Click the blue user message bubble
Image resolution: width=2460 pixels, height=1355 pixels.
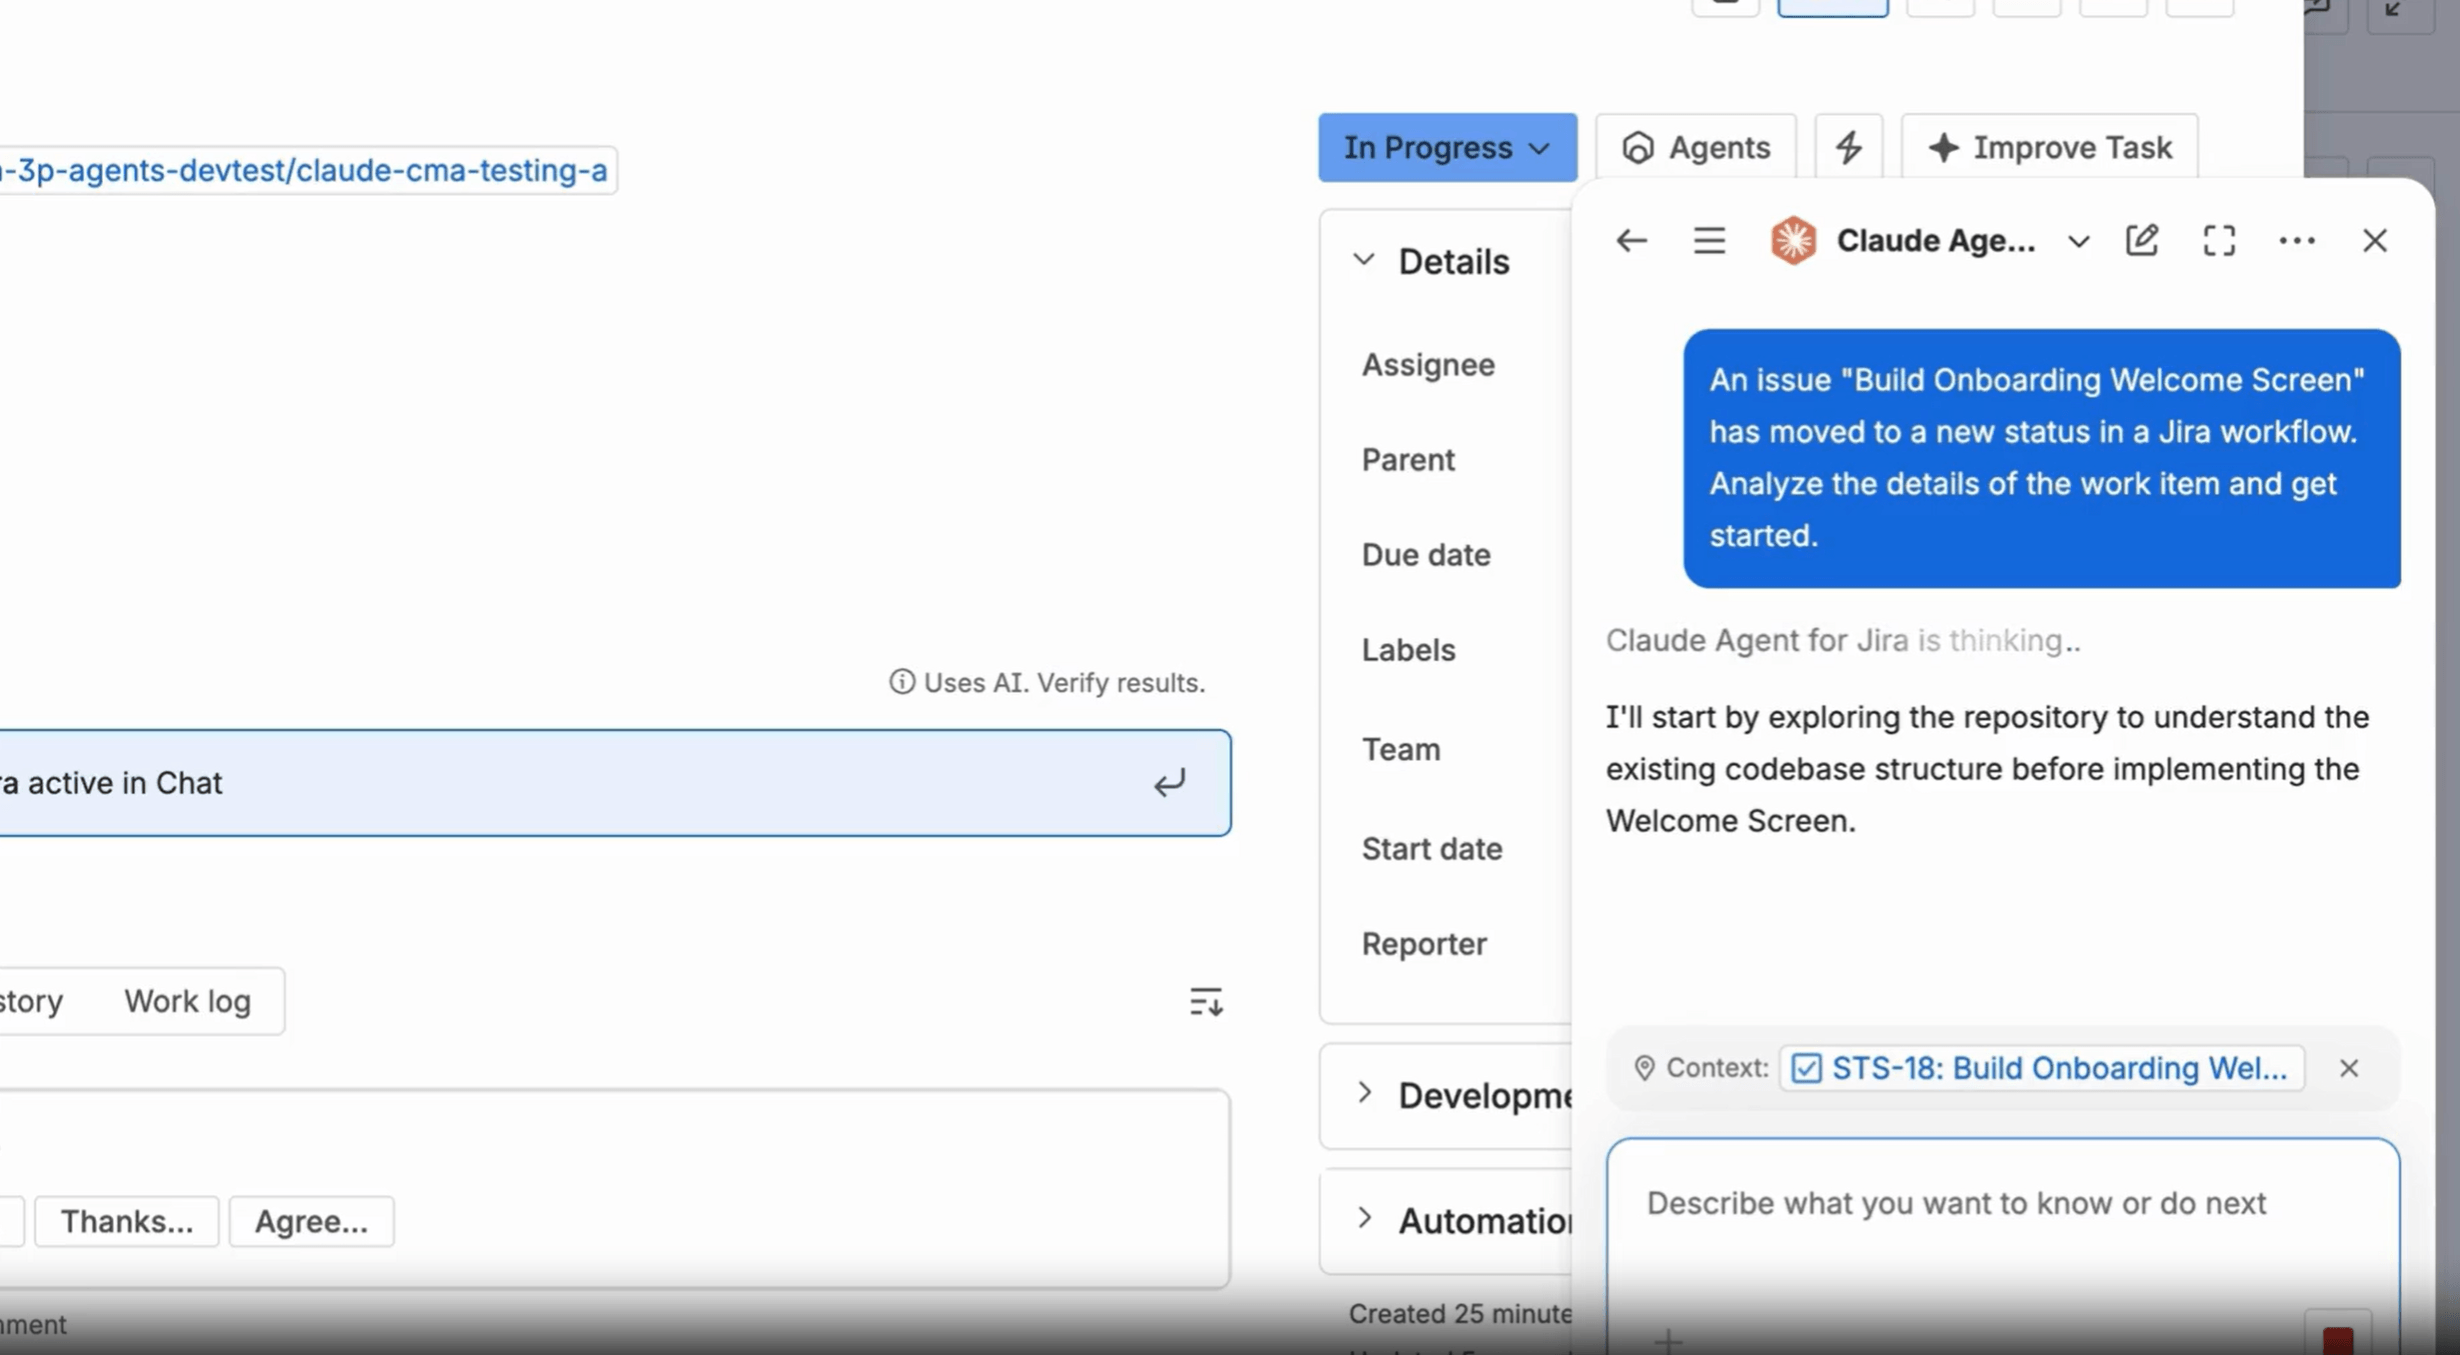(2041, 458)
